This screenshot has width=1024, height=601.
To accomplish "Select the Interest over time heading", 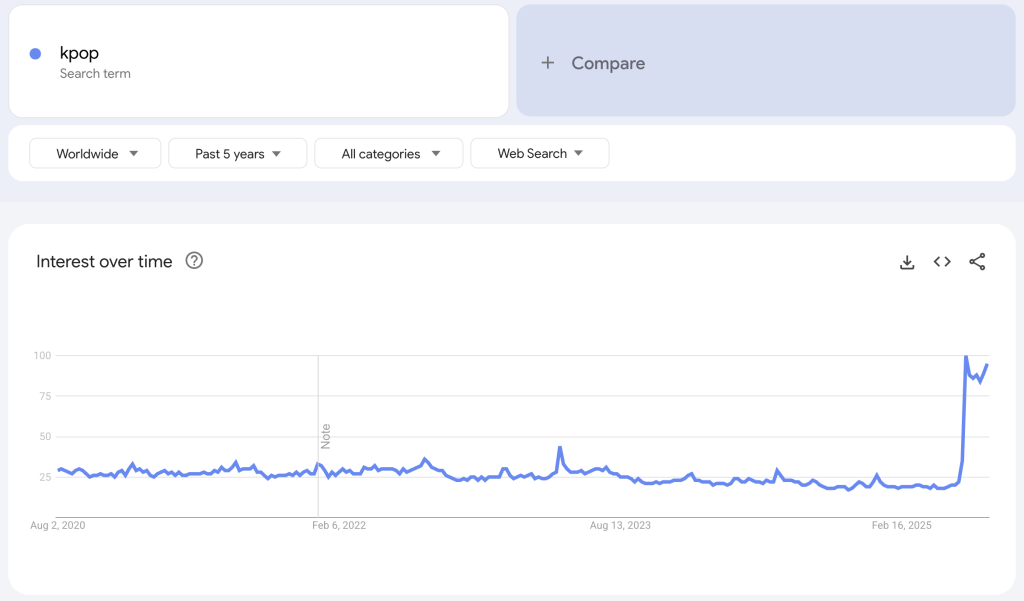I will tap(106, 261).
